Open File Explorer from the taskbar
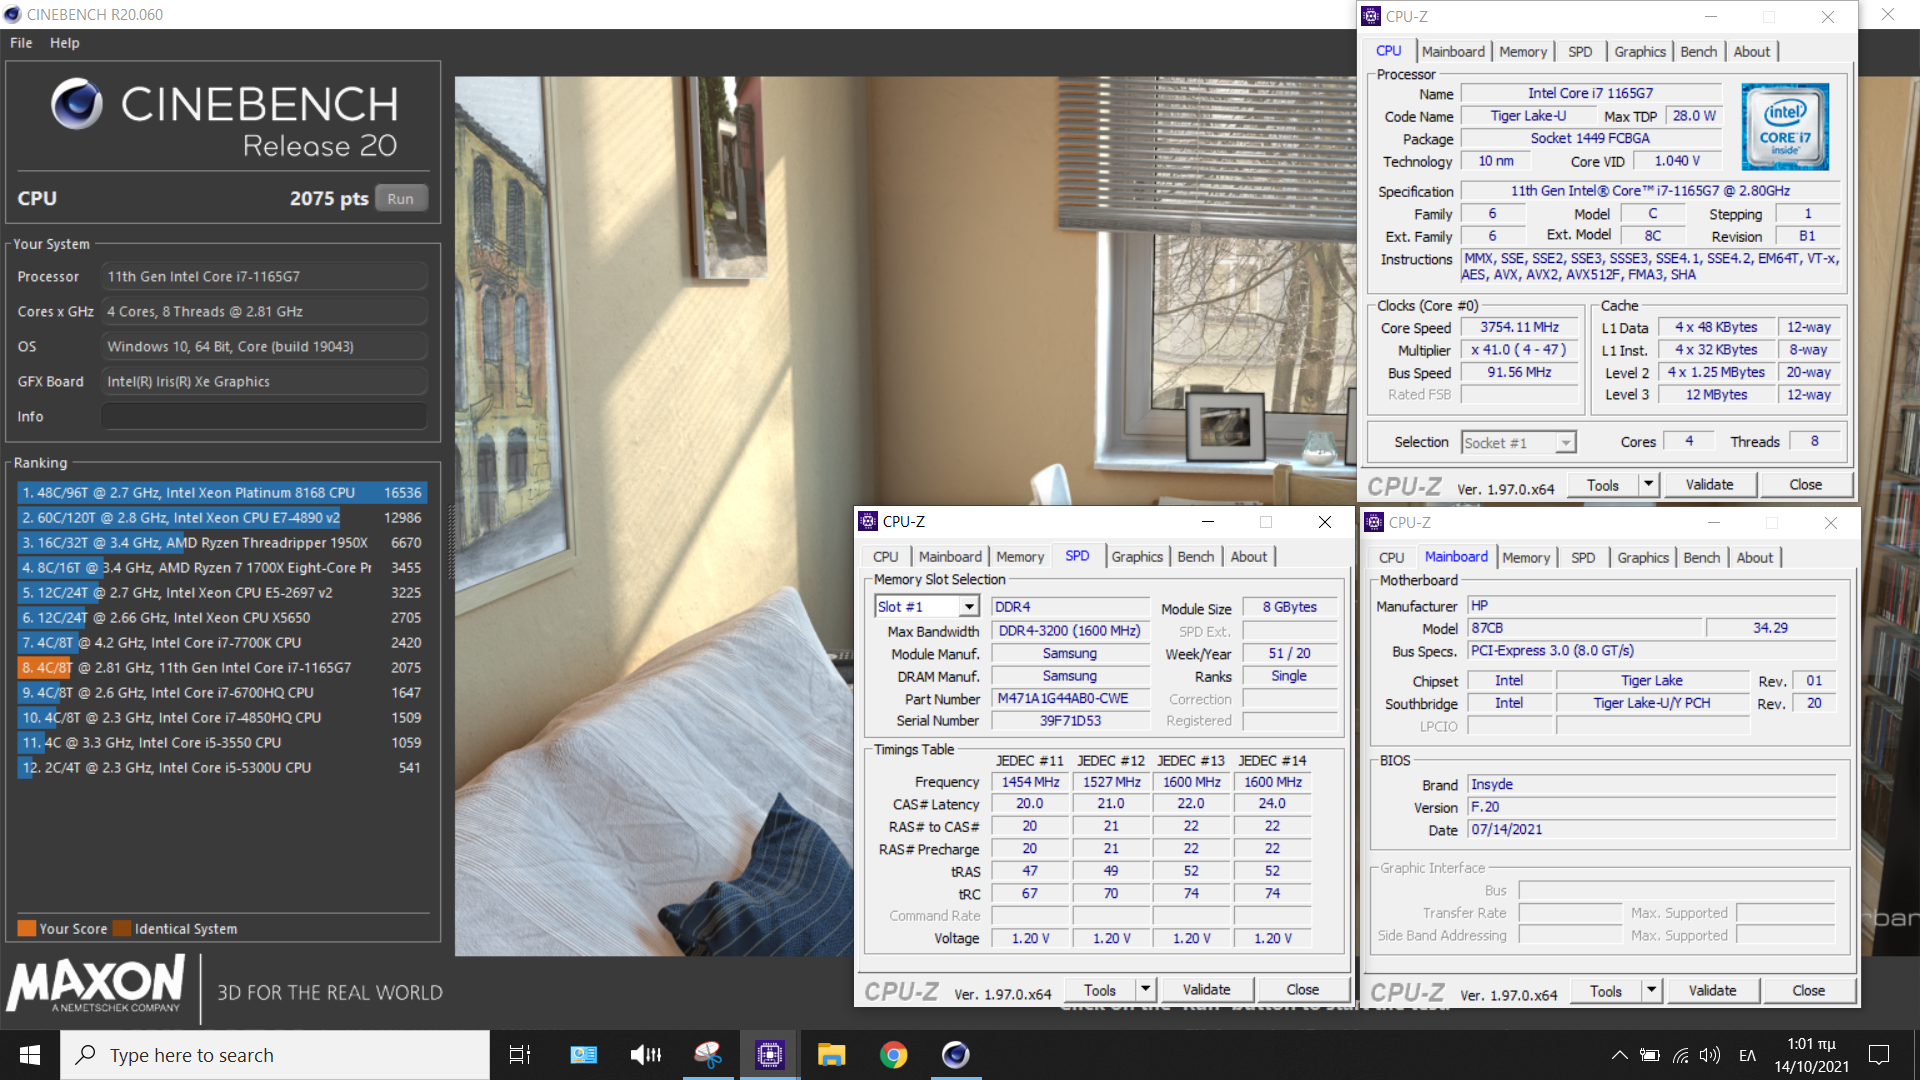The height and width of the screenshot is (1080, 1920). point(832,1055)
